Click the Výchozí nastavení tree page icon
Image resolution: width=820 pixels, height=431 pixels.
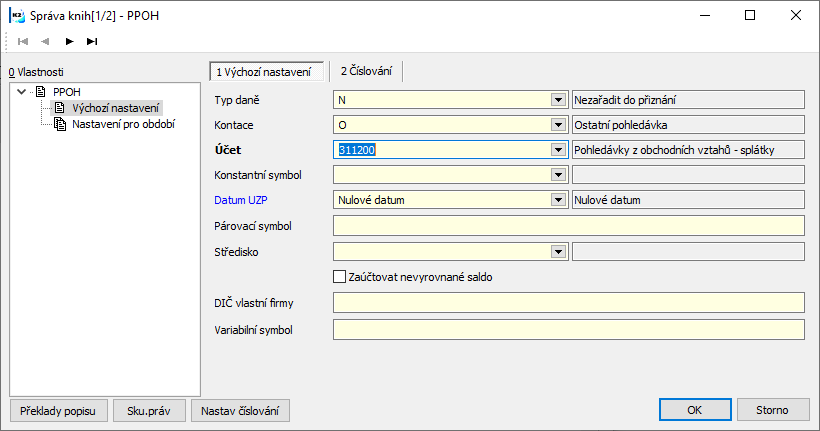(x=60, y=108)
